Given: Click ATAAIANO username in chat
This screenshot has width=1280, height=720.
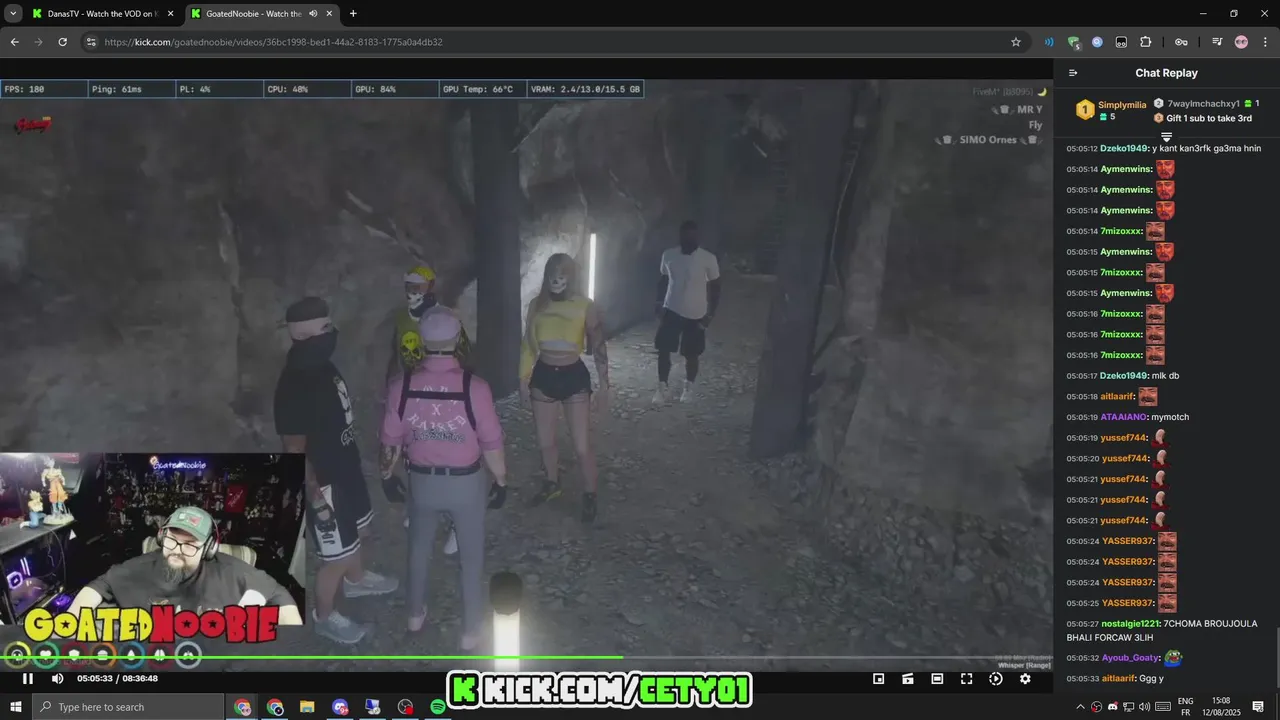Looking at the screenshot, I should pos(1123,417).
